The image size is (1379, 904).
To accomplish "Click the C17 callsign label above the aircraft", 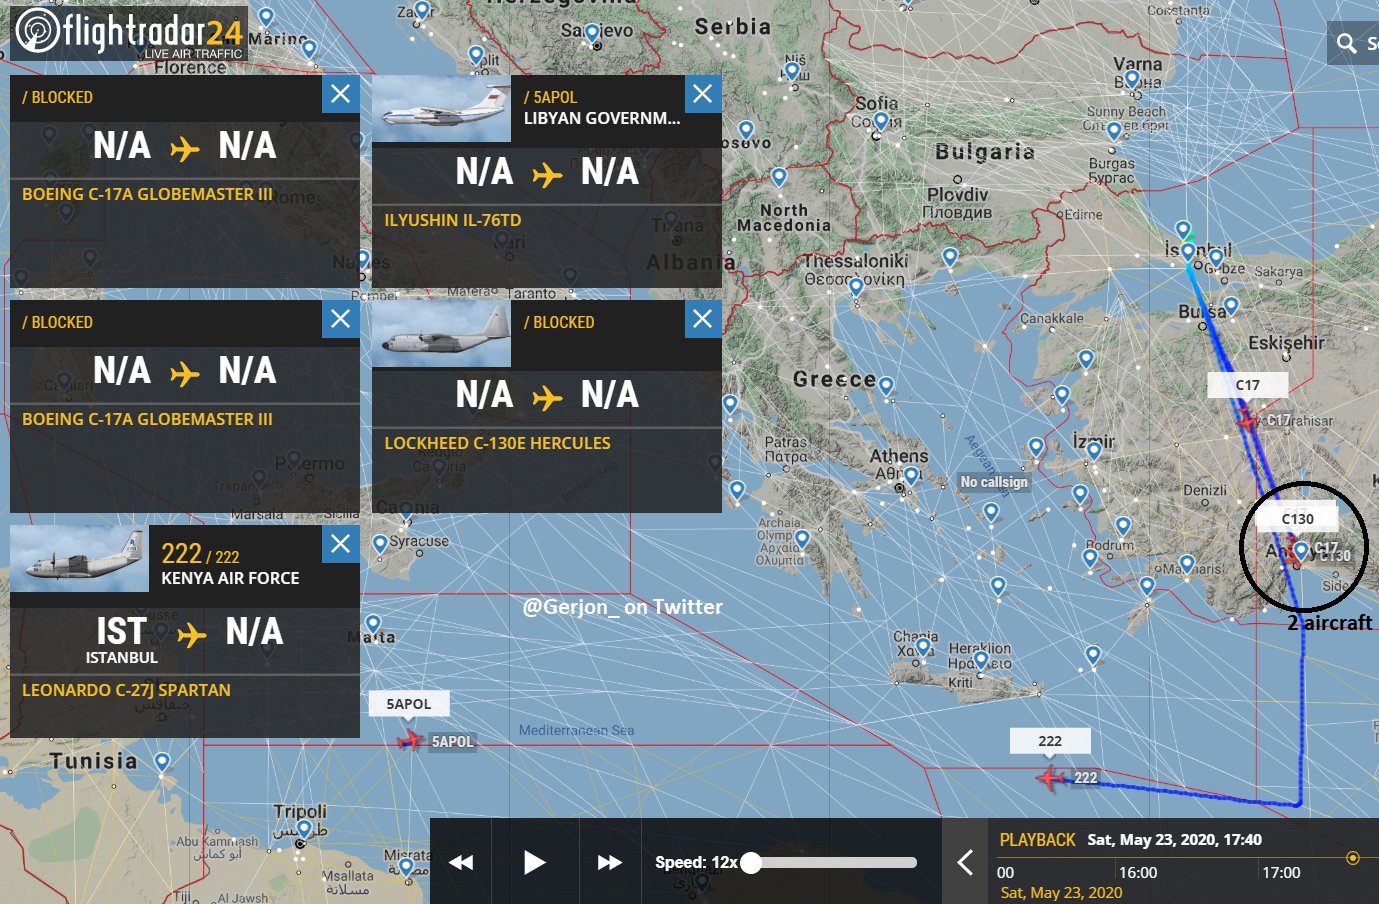I will click(1247, 385).
